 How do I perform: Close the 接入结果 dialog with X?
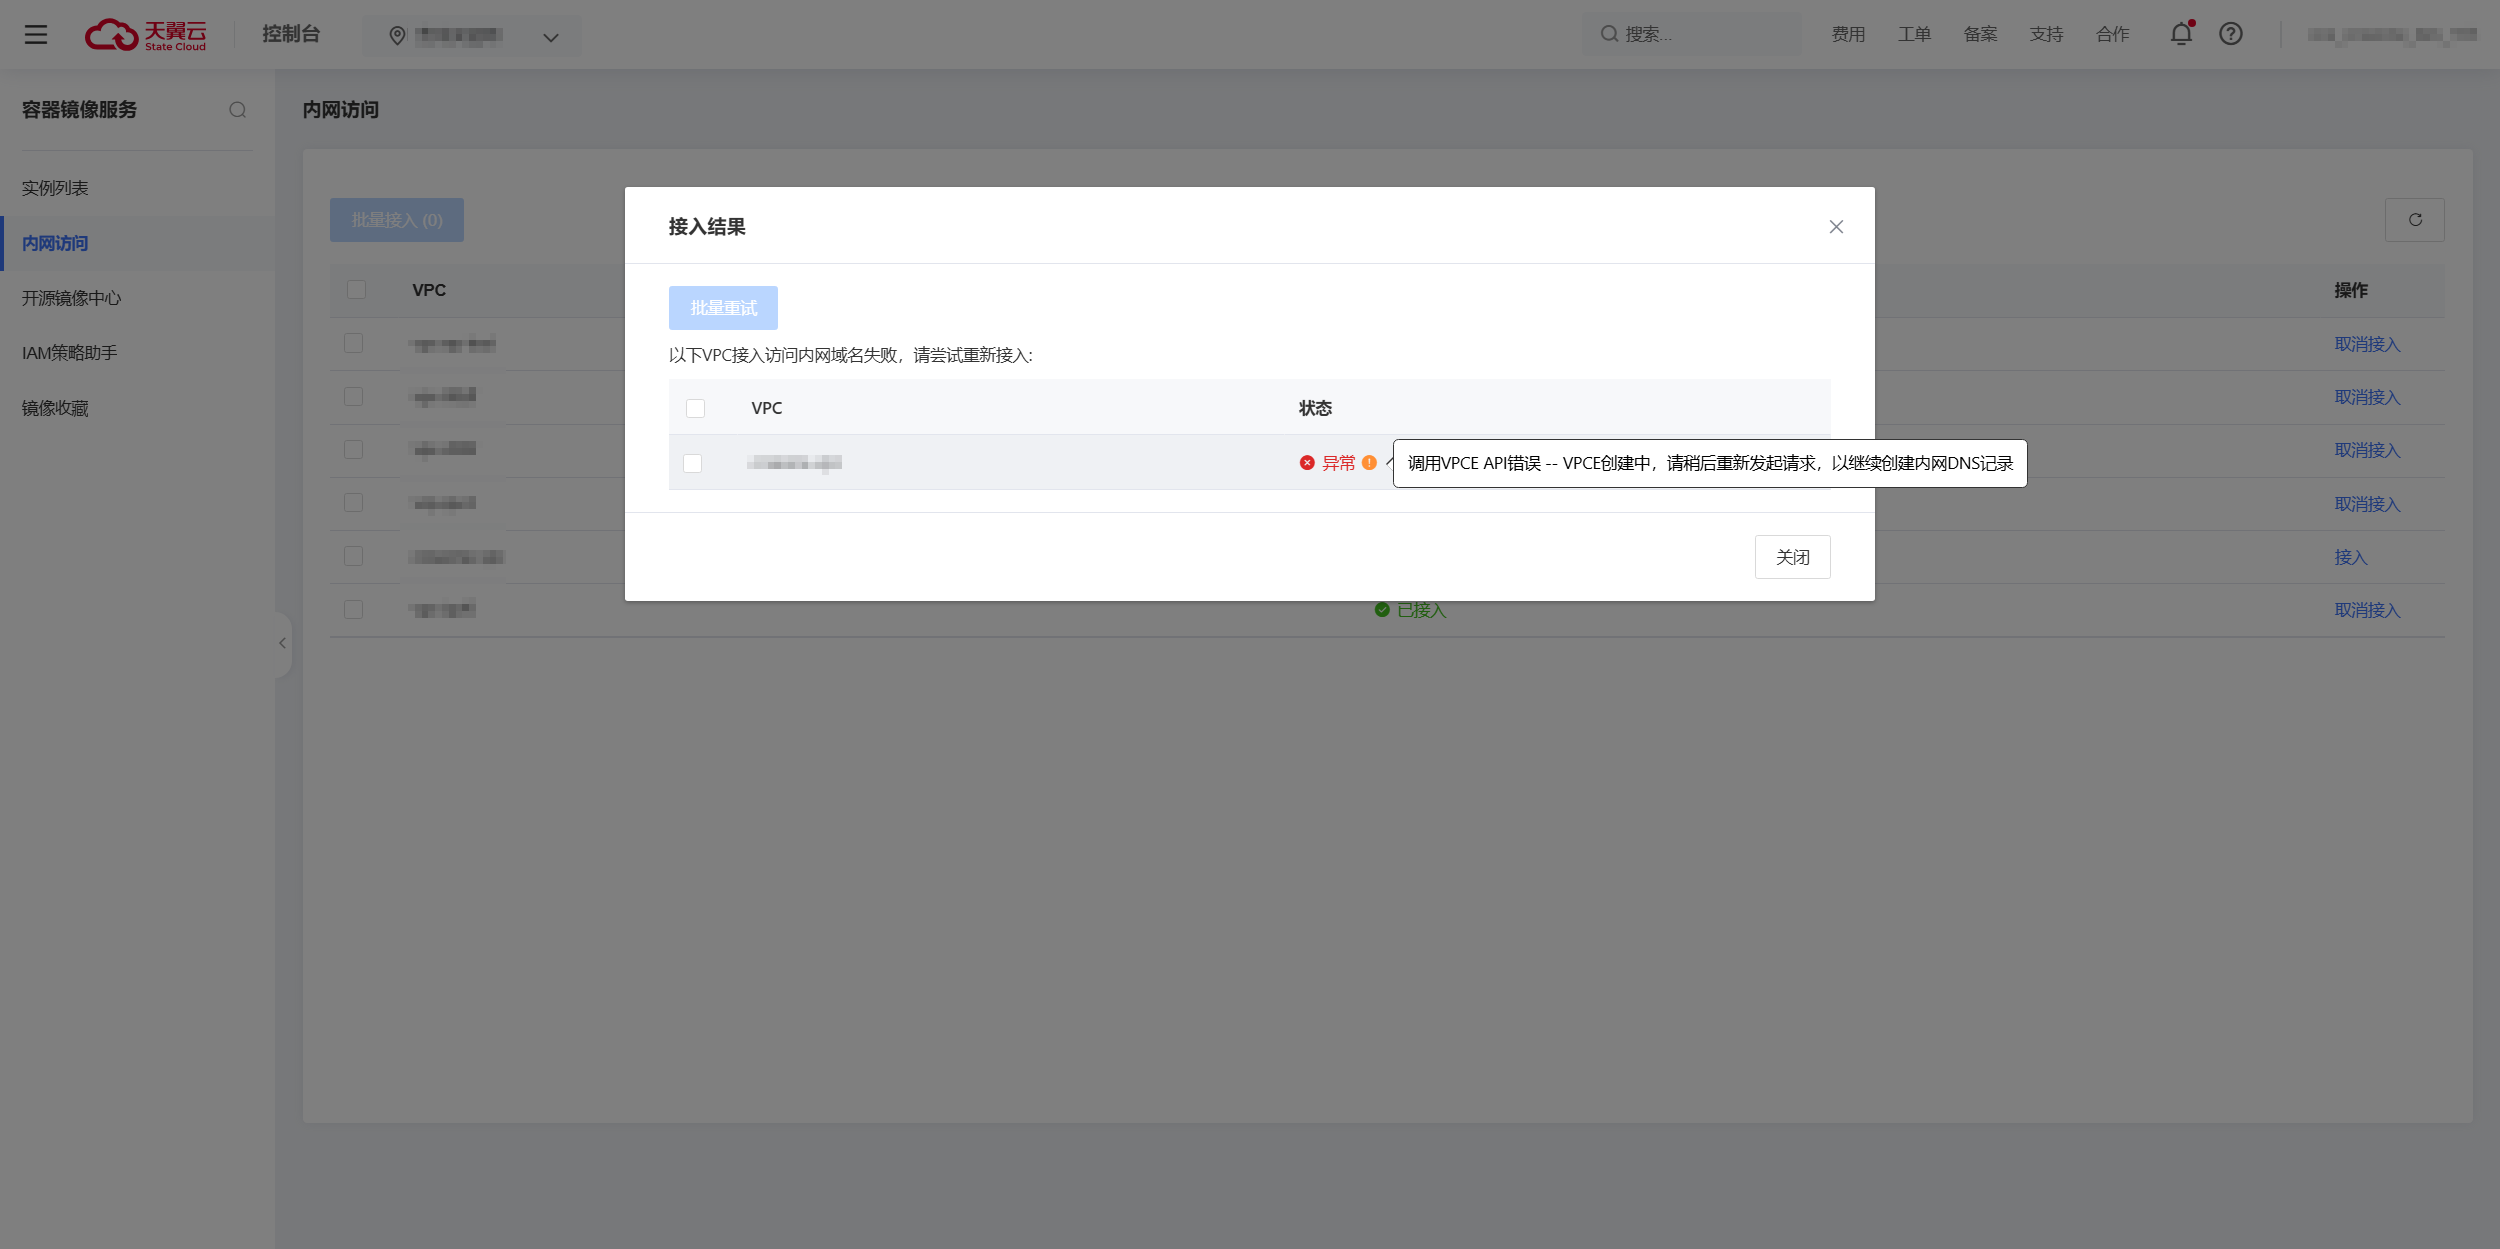[x=1836, y=227]
